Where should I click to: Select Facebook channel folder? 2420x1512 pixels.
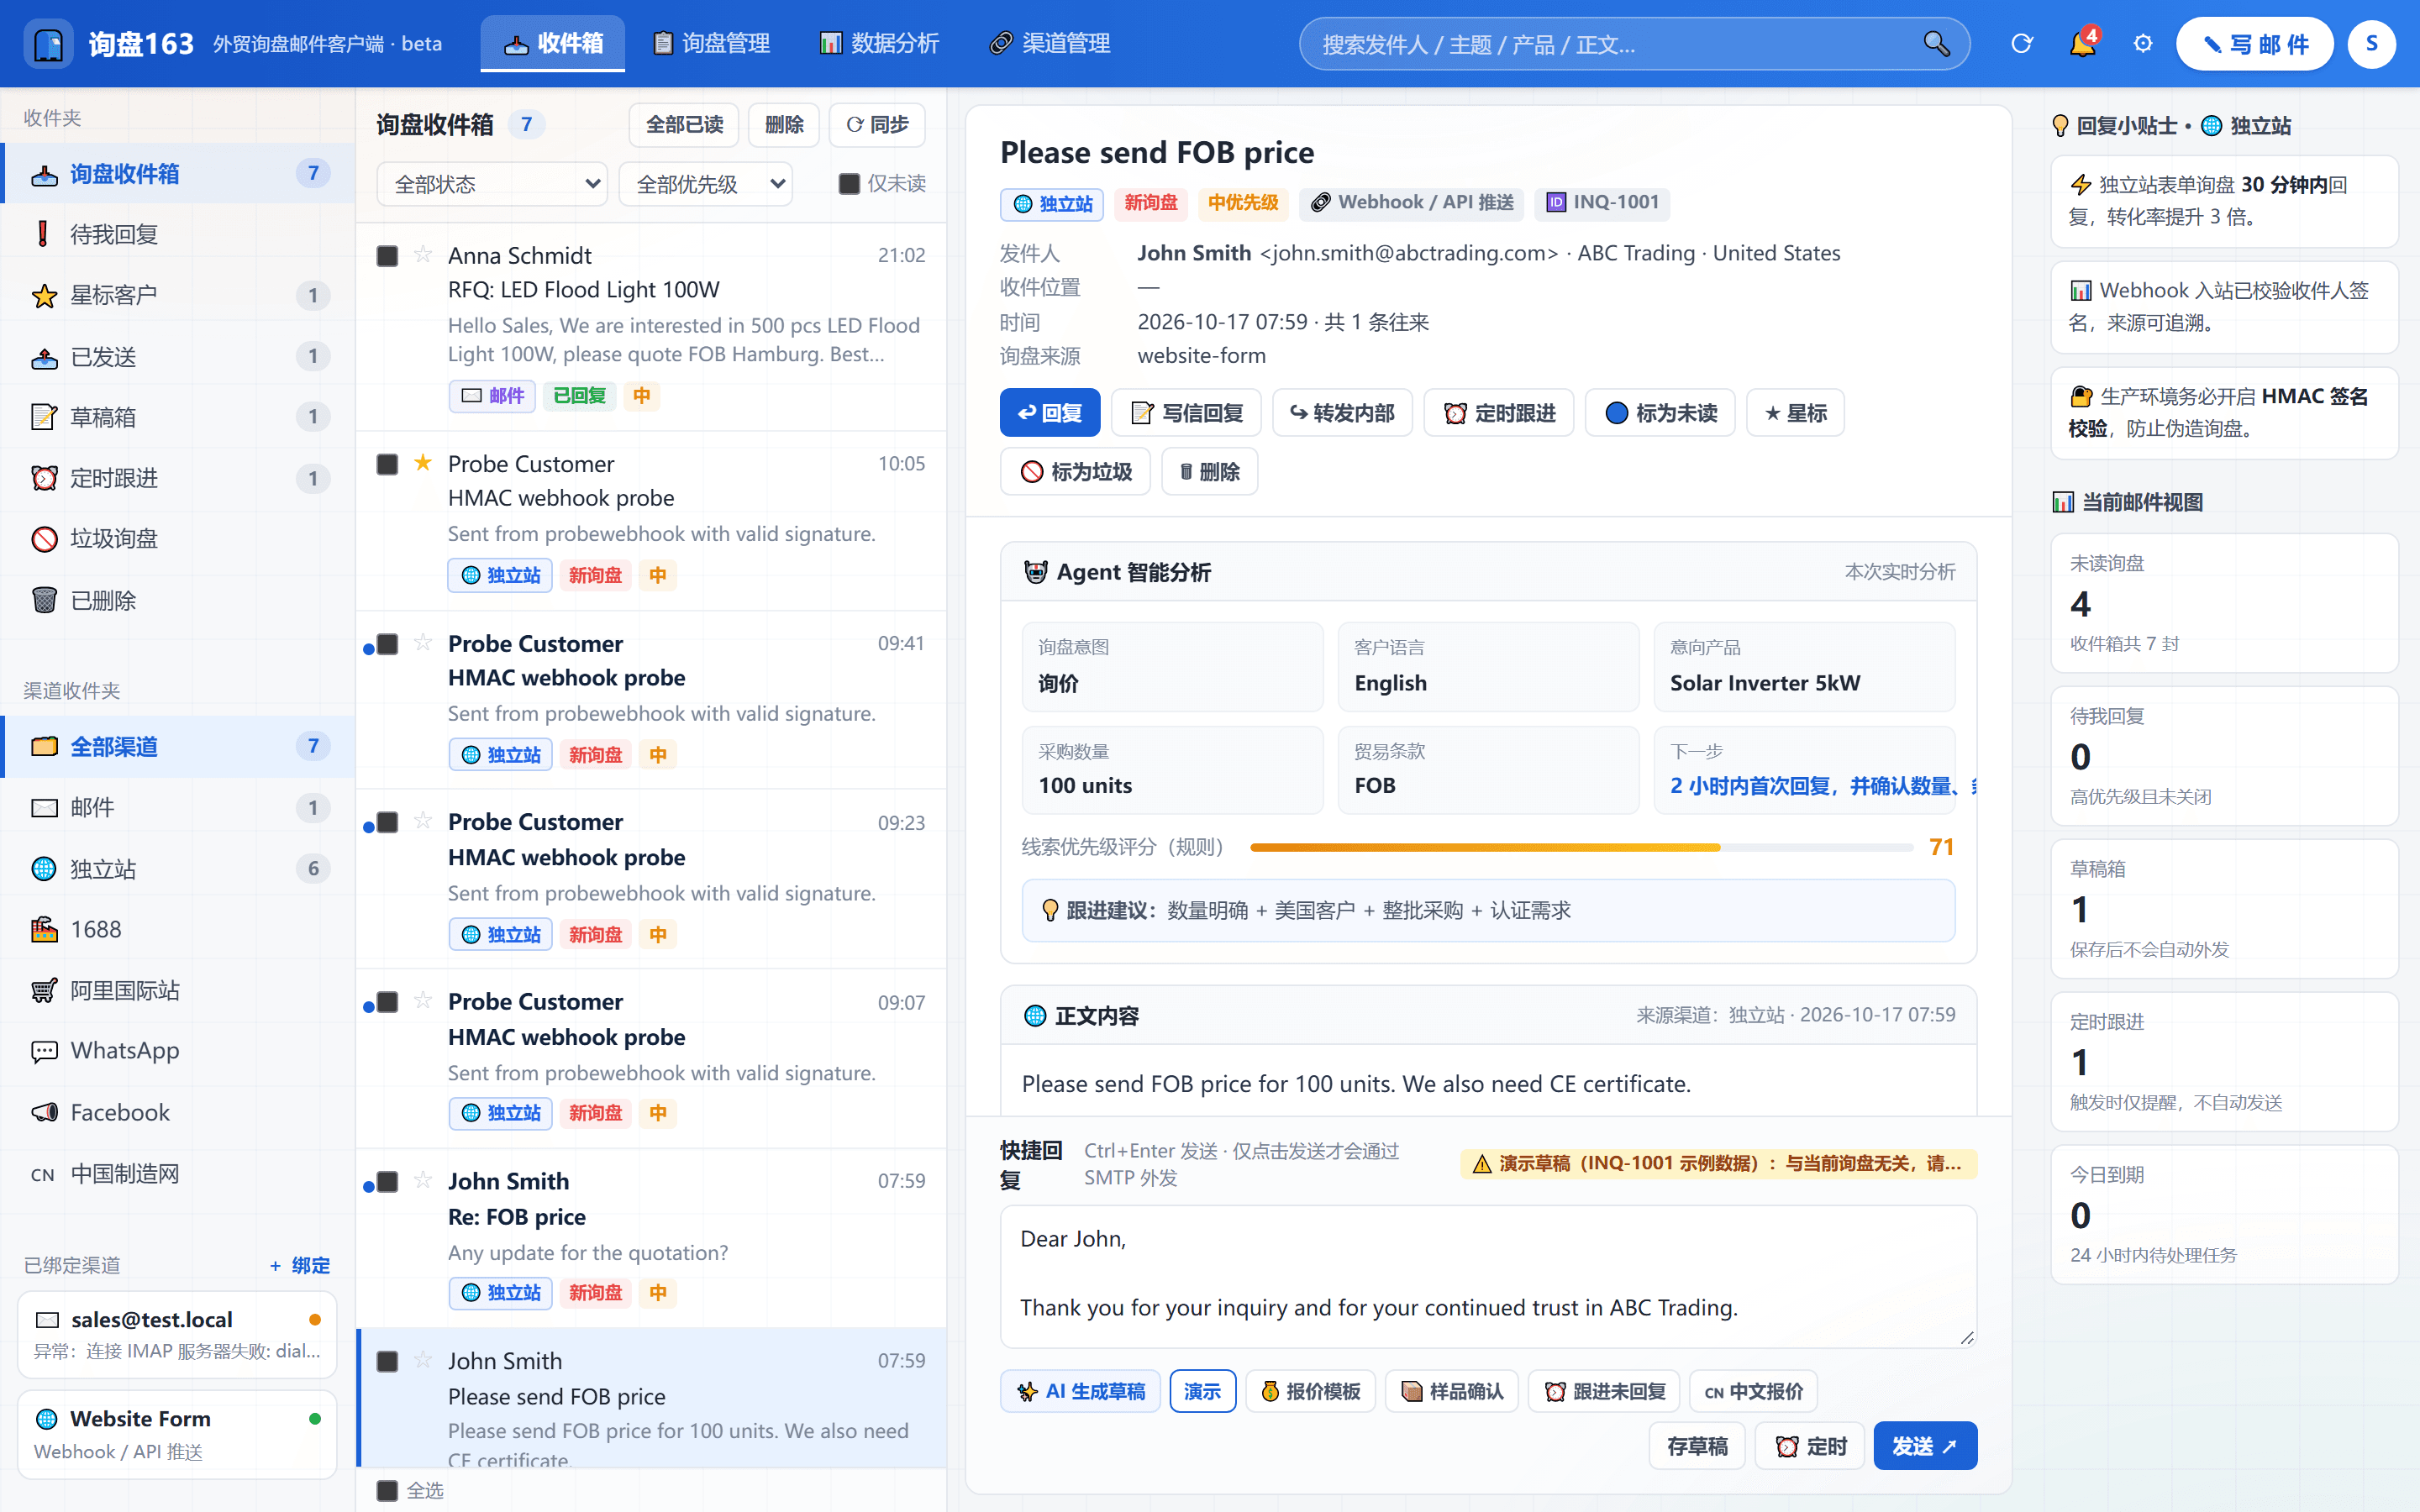coord(178,1112)
